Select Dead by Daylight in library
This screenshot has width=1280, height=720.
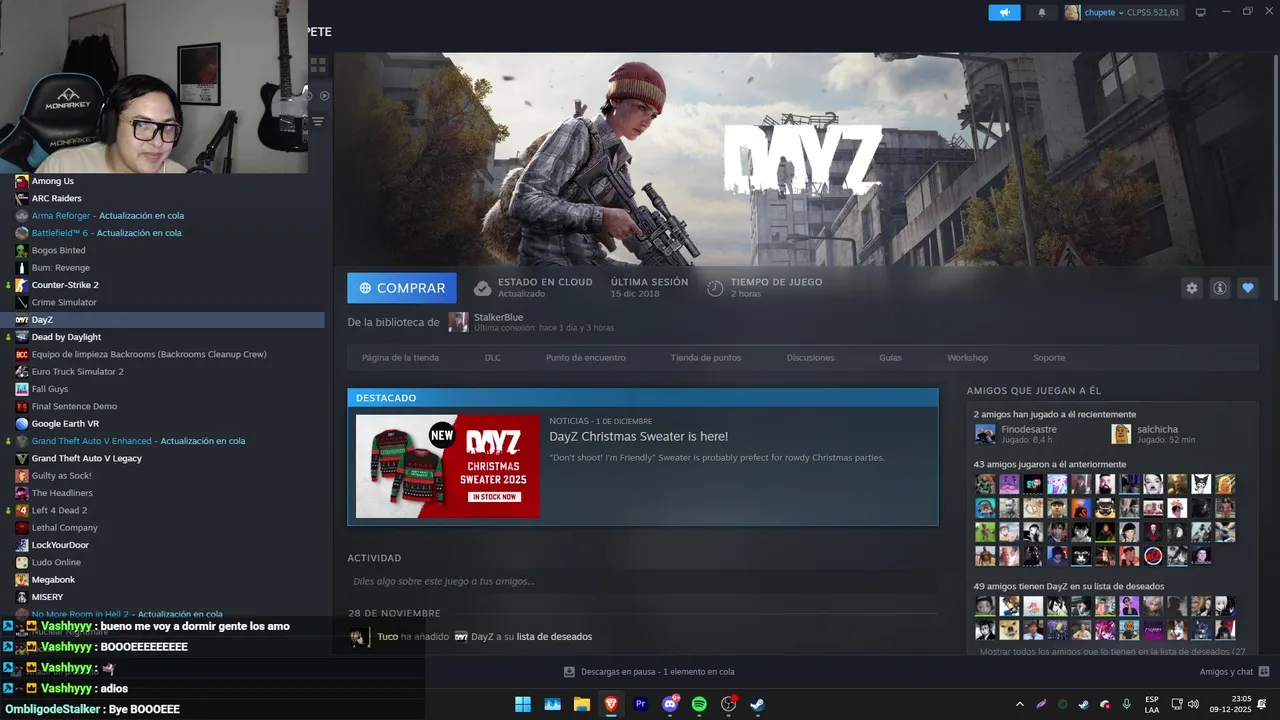tap(66, 337)
